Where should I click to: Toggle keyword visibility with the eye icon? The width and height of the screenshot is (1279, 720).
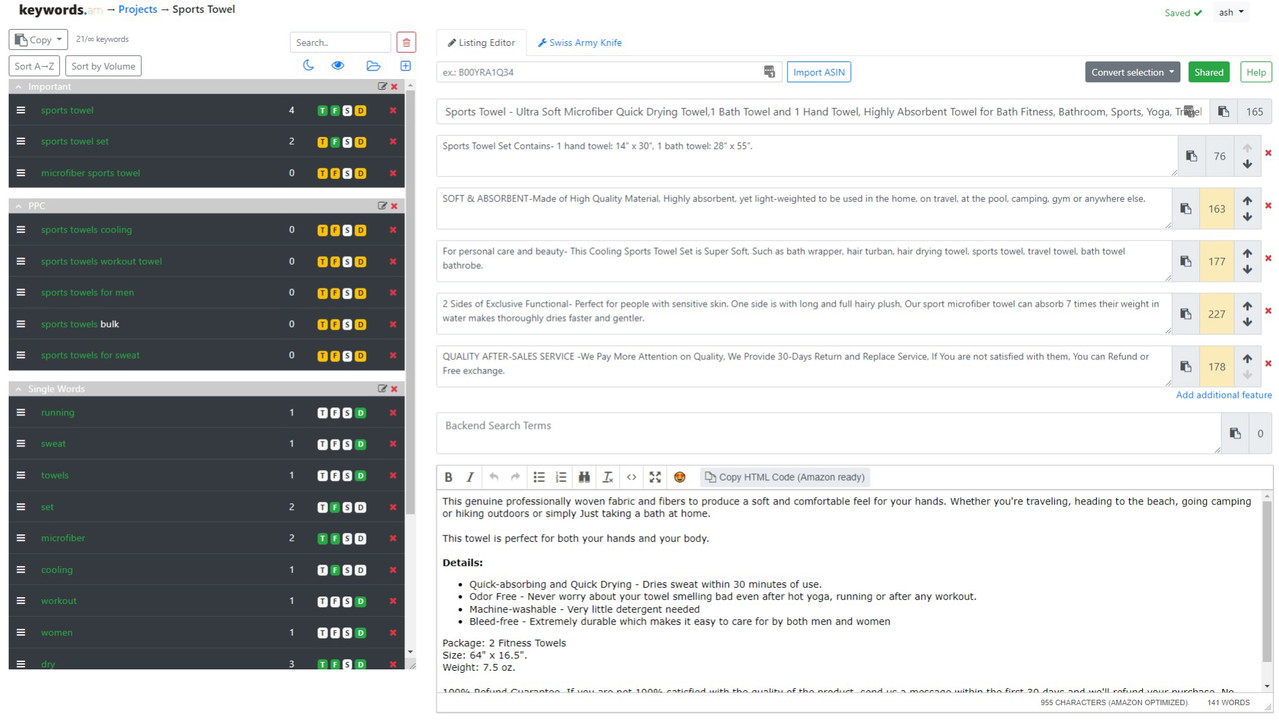(338, 66)
